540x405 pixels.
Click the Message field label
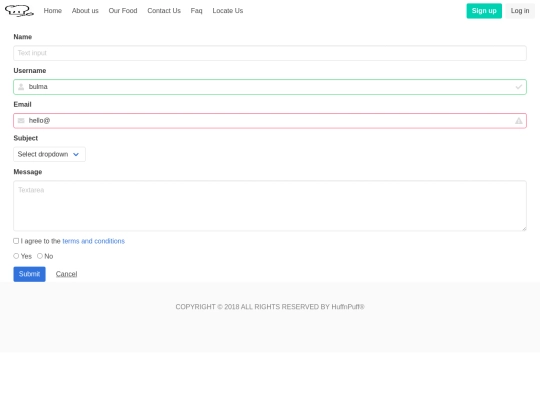coord(28,172)
